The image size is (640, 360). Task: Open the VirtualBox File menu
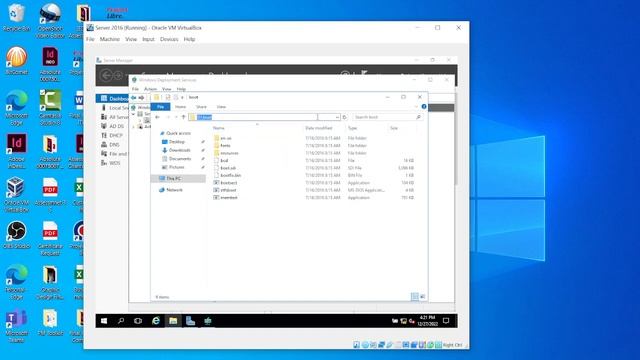coord(90,39)
